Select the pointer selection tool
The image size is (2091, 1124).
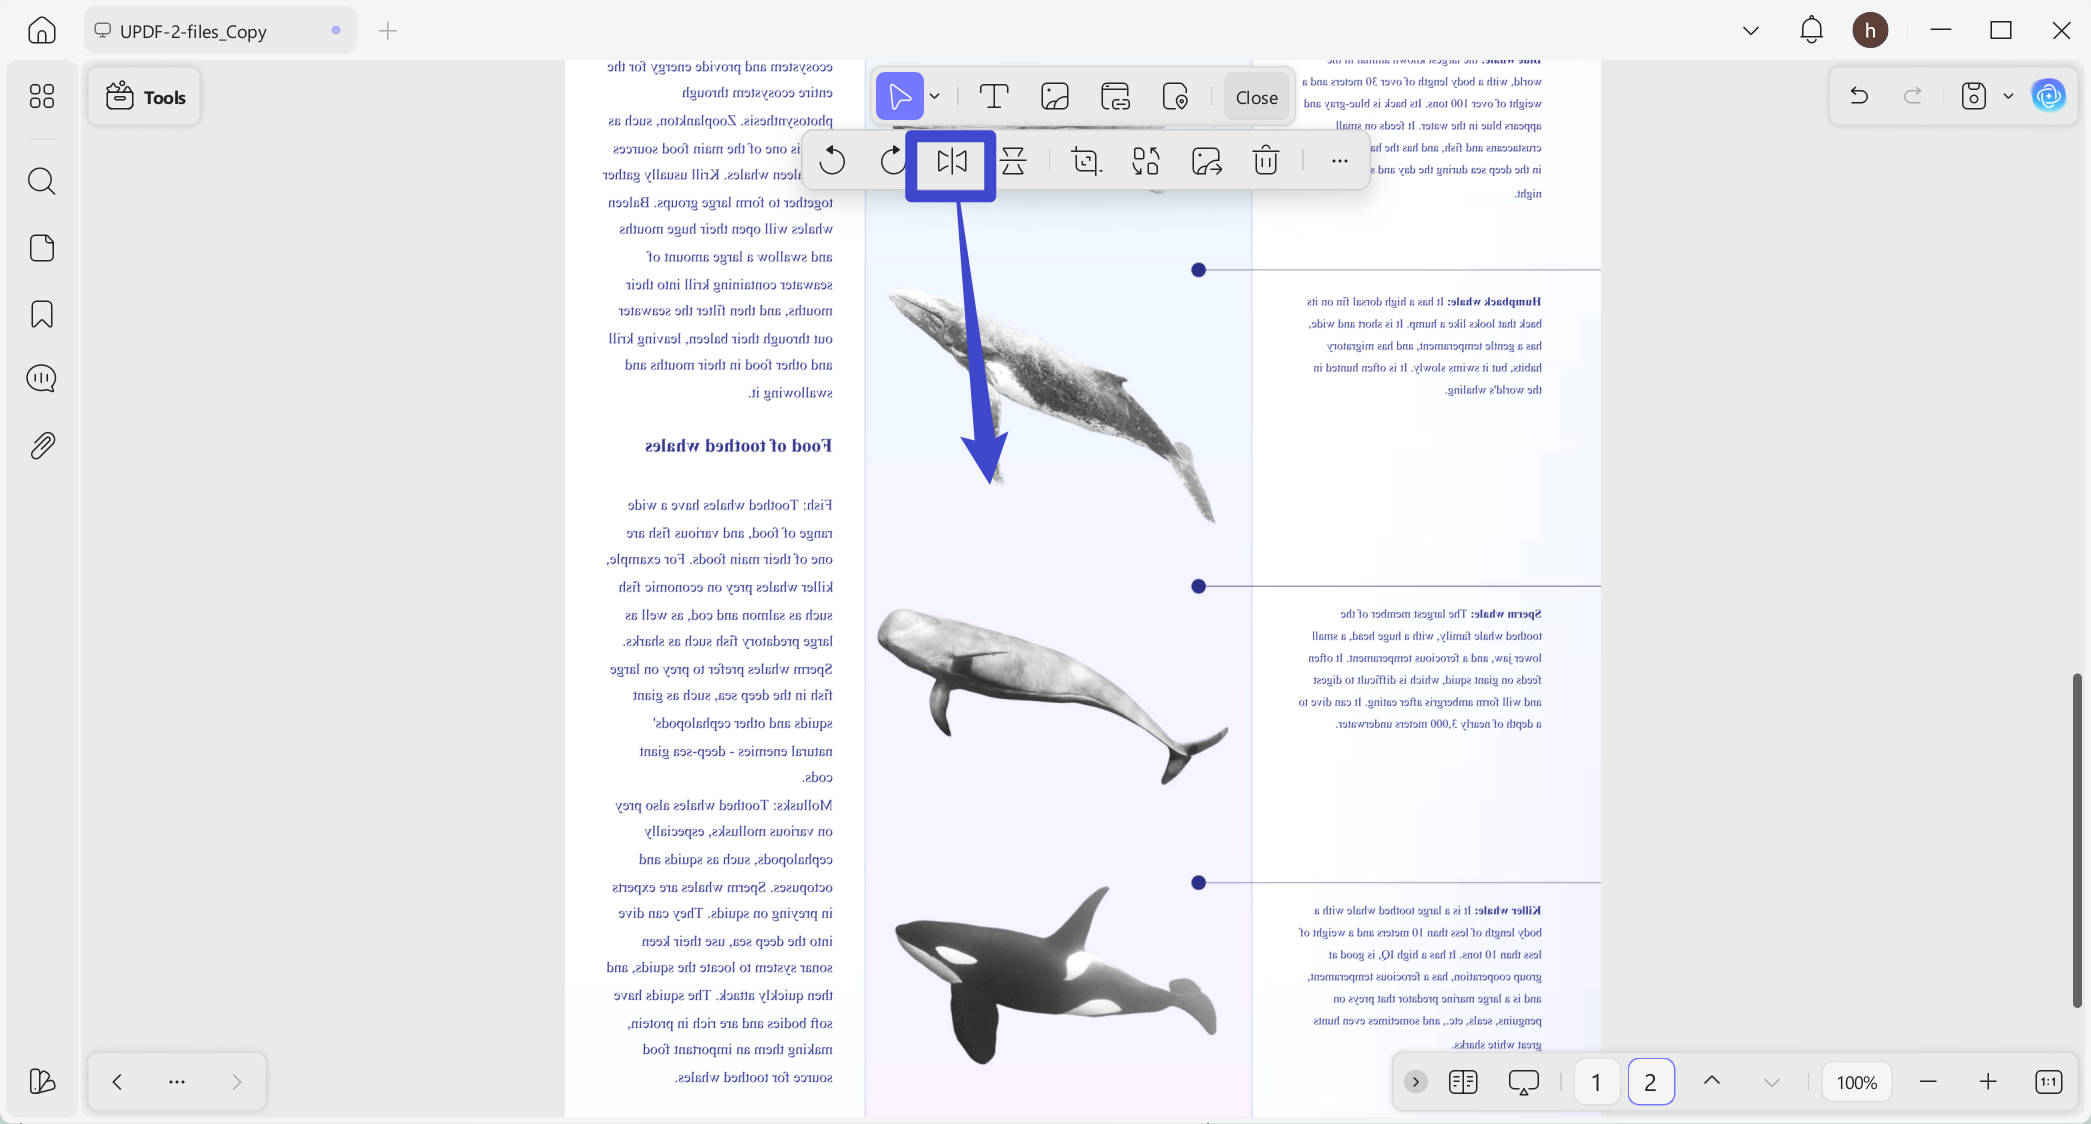pyautogui.click(x=899, y=97)
